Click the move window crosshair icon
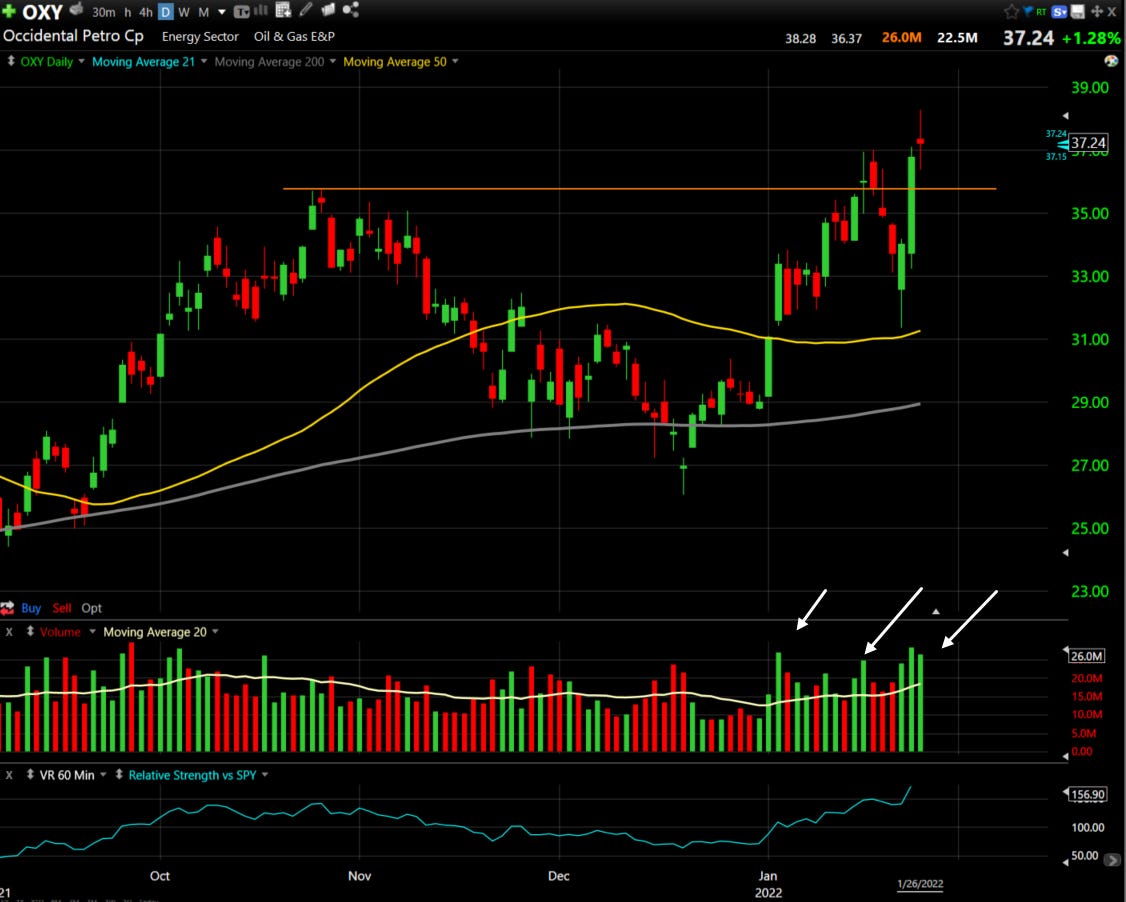 (1097, 11)
